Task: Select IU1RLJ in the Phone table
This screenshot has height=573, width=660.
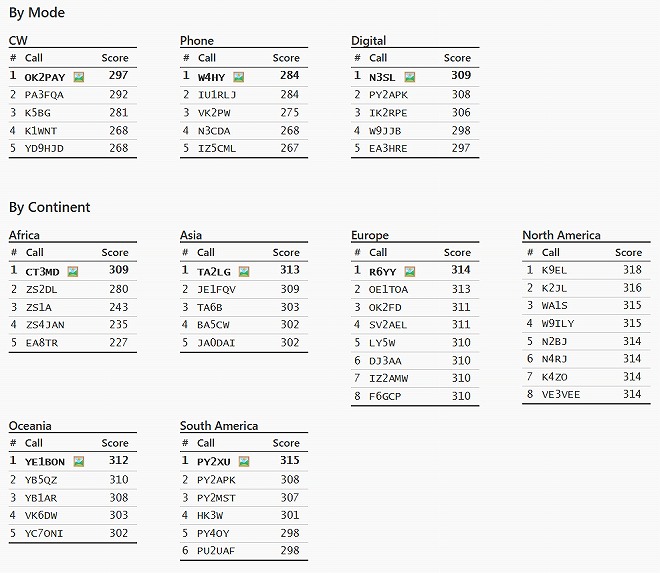Action: click(217, 95)
